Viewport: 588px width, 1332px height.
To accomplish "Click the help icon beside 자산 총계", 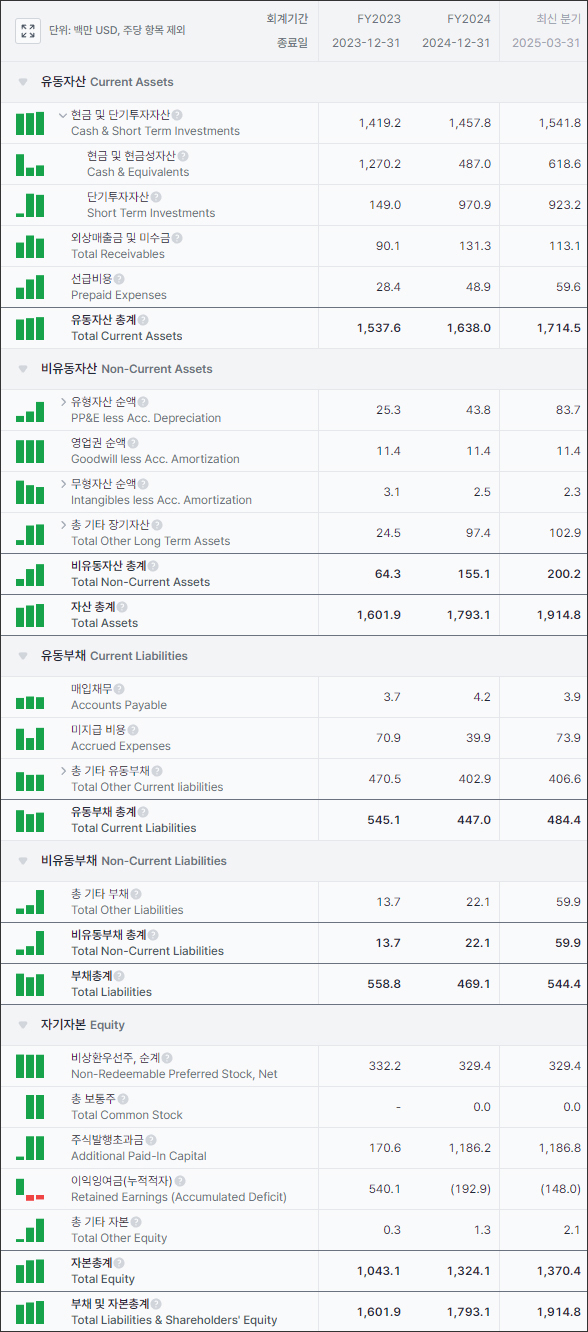I will coord(122,607).
